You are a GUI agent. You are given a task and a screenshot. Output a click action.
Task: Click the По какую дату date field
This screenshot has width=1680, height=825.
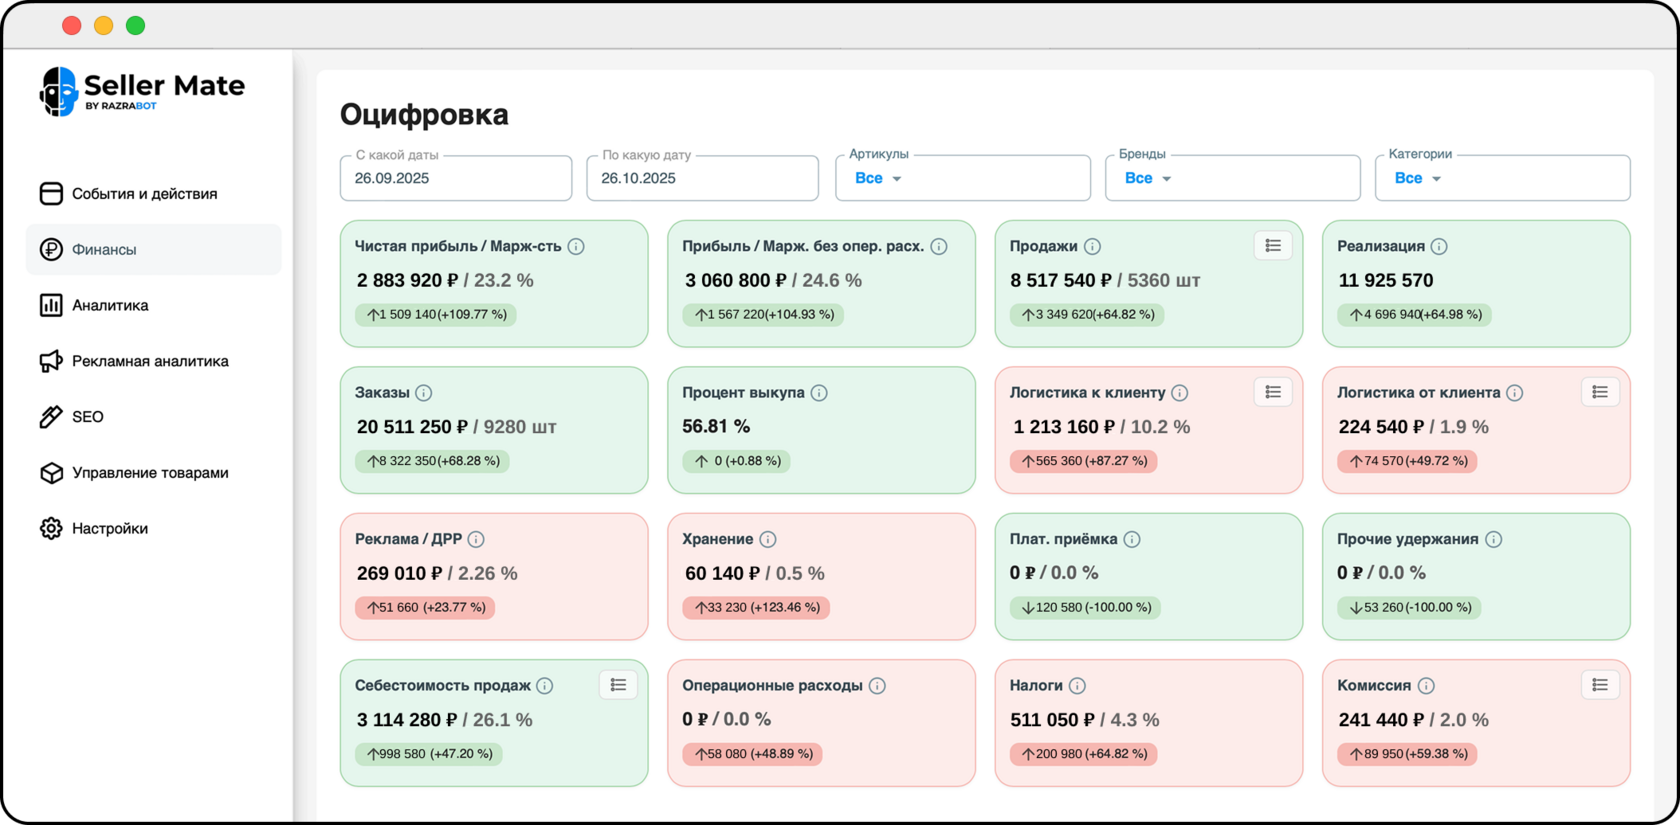point(702,178)
